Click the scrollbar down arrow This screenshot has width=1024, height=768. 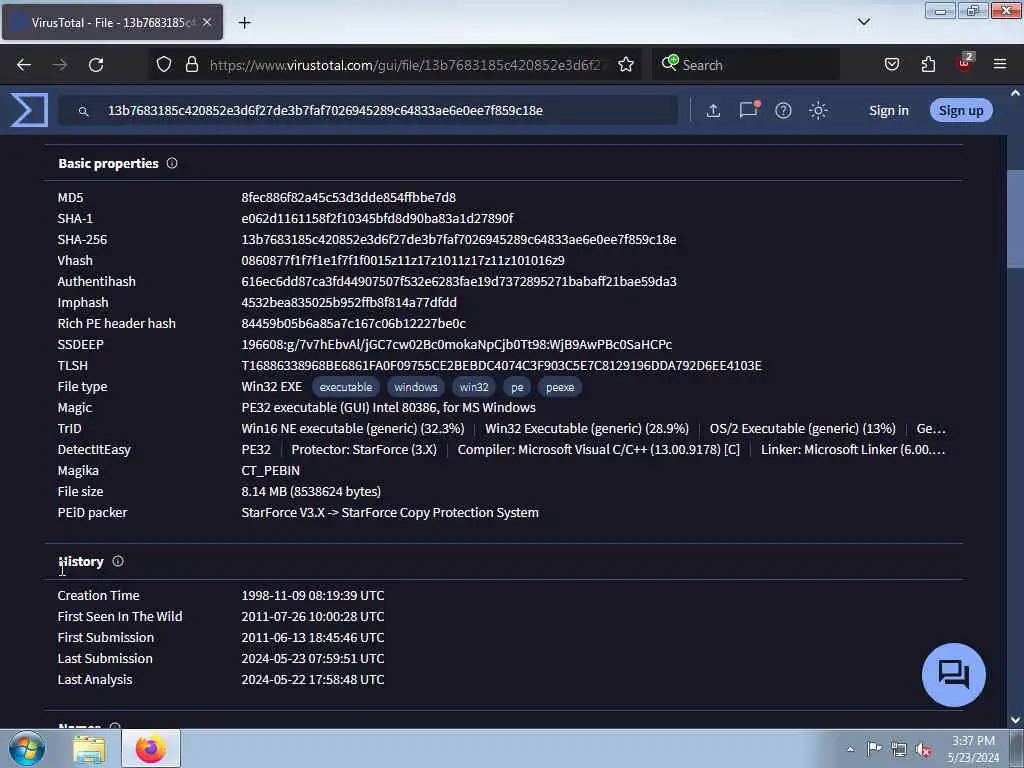[x=1015, y=720]
